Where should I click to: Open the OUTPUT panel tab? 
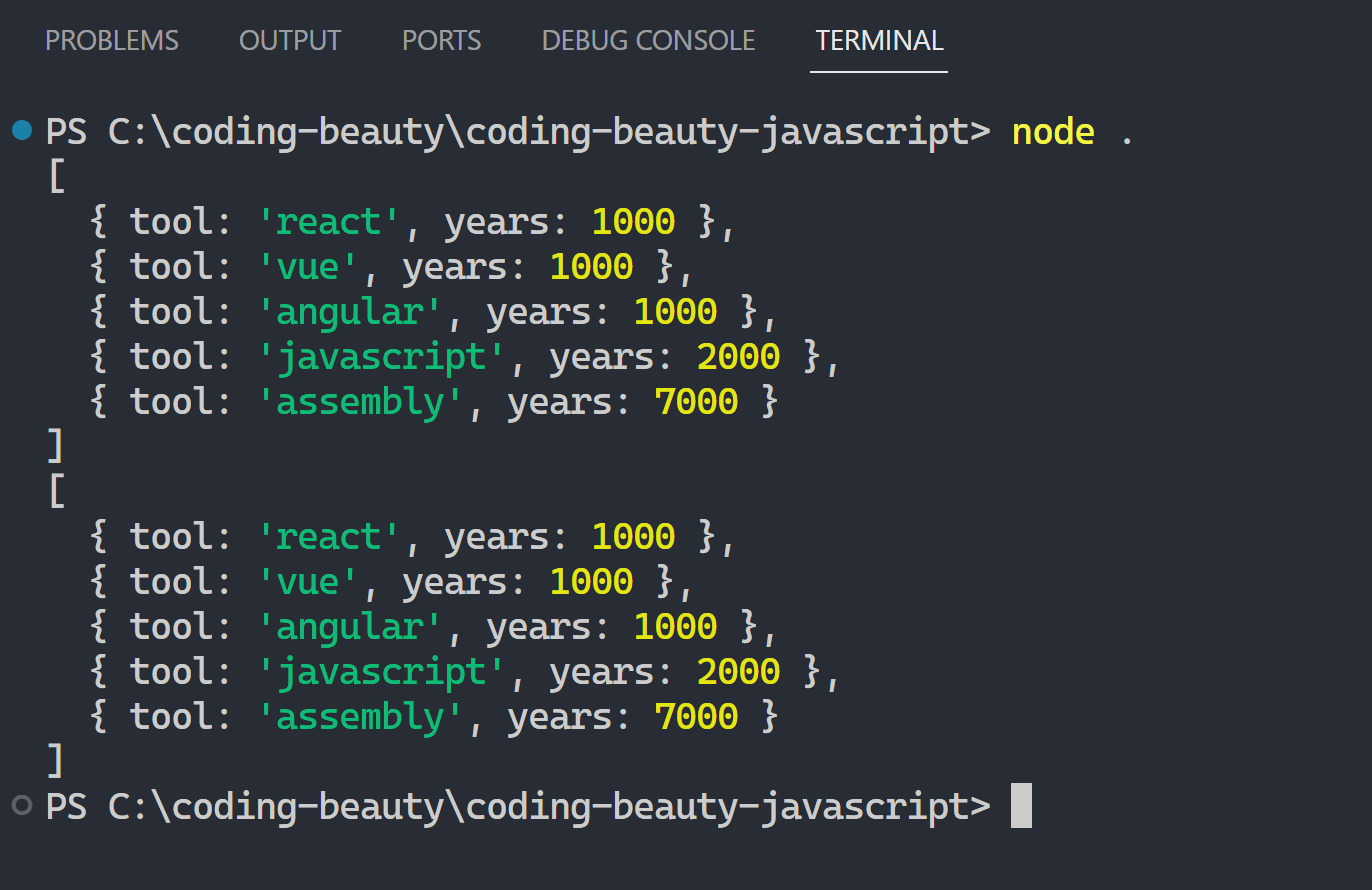coord(290,41)
